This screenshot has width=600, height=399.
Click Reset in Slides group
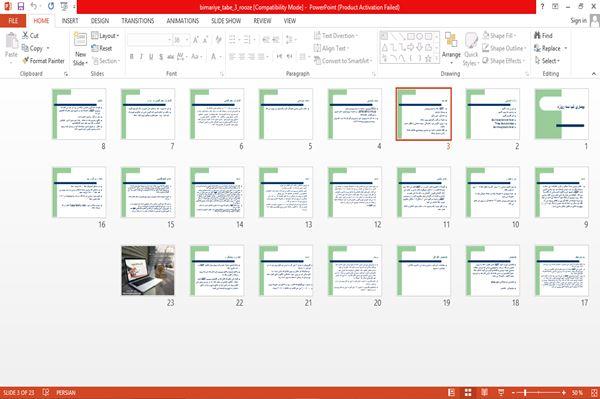[102, 48]
